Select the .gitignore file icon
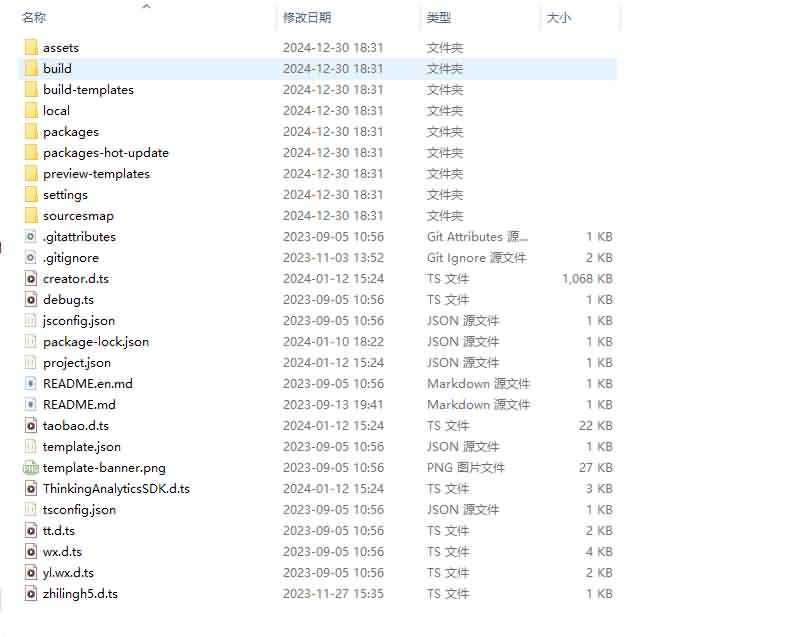 pyautogui.click(x=30, y=257)
